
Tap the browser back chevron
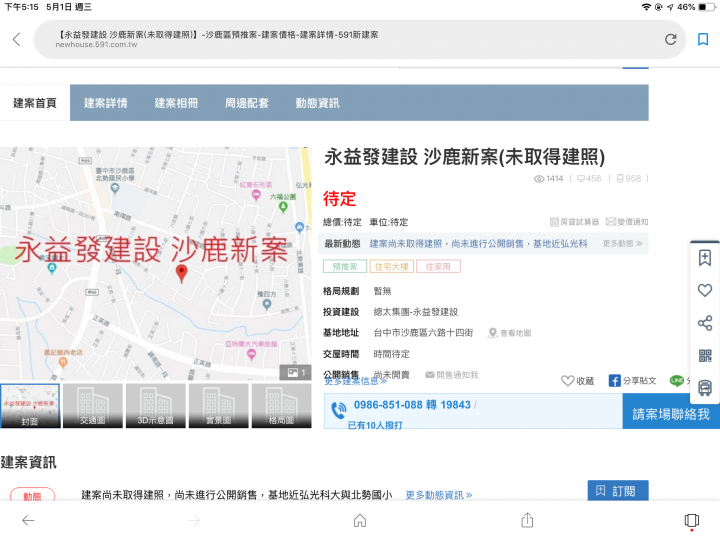tap(17, 39)
